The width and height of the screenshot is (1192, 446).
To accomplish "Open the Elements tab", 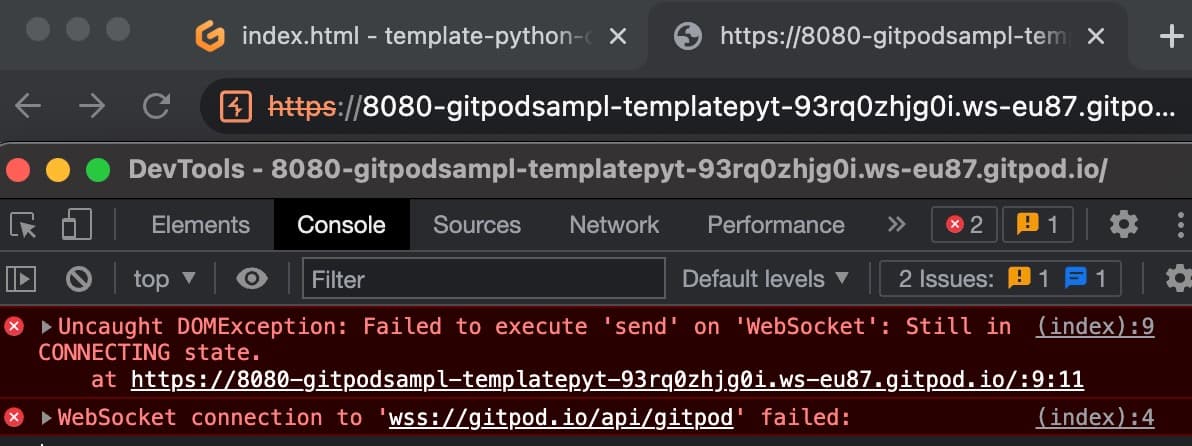I will (201, 225).
